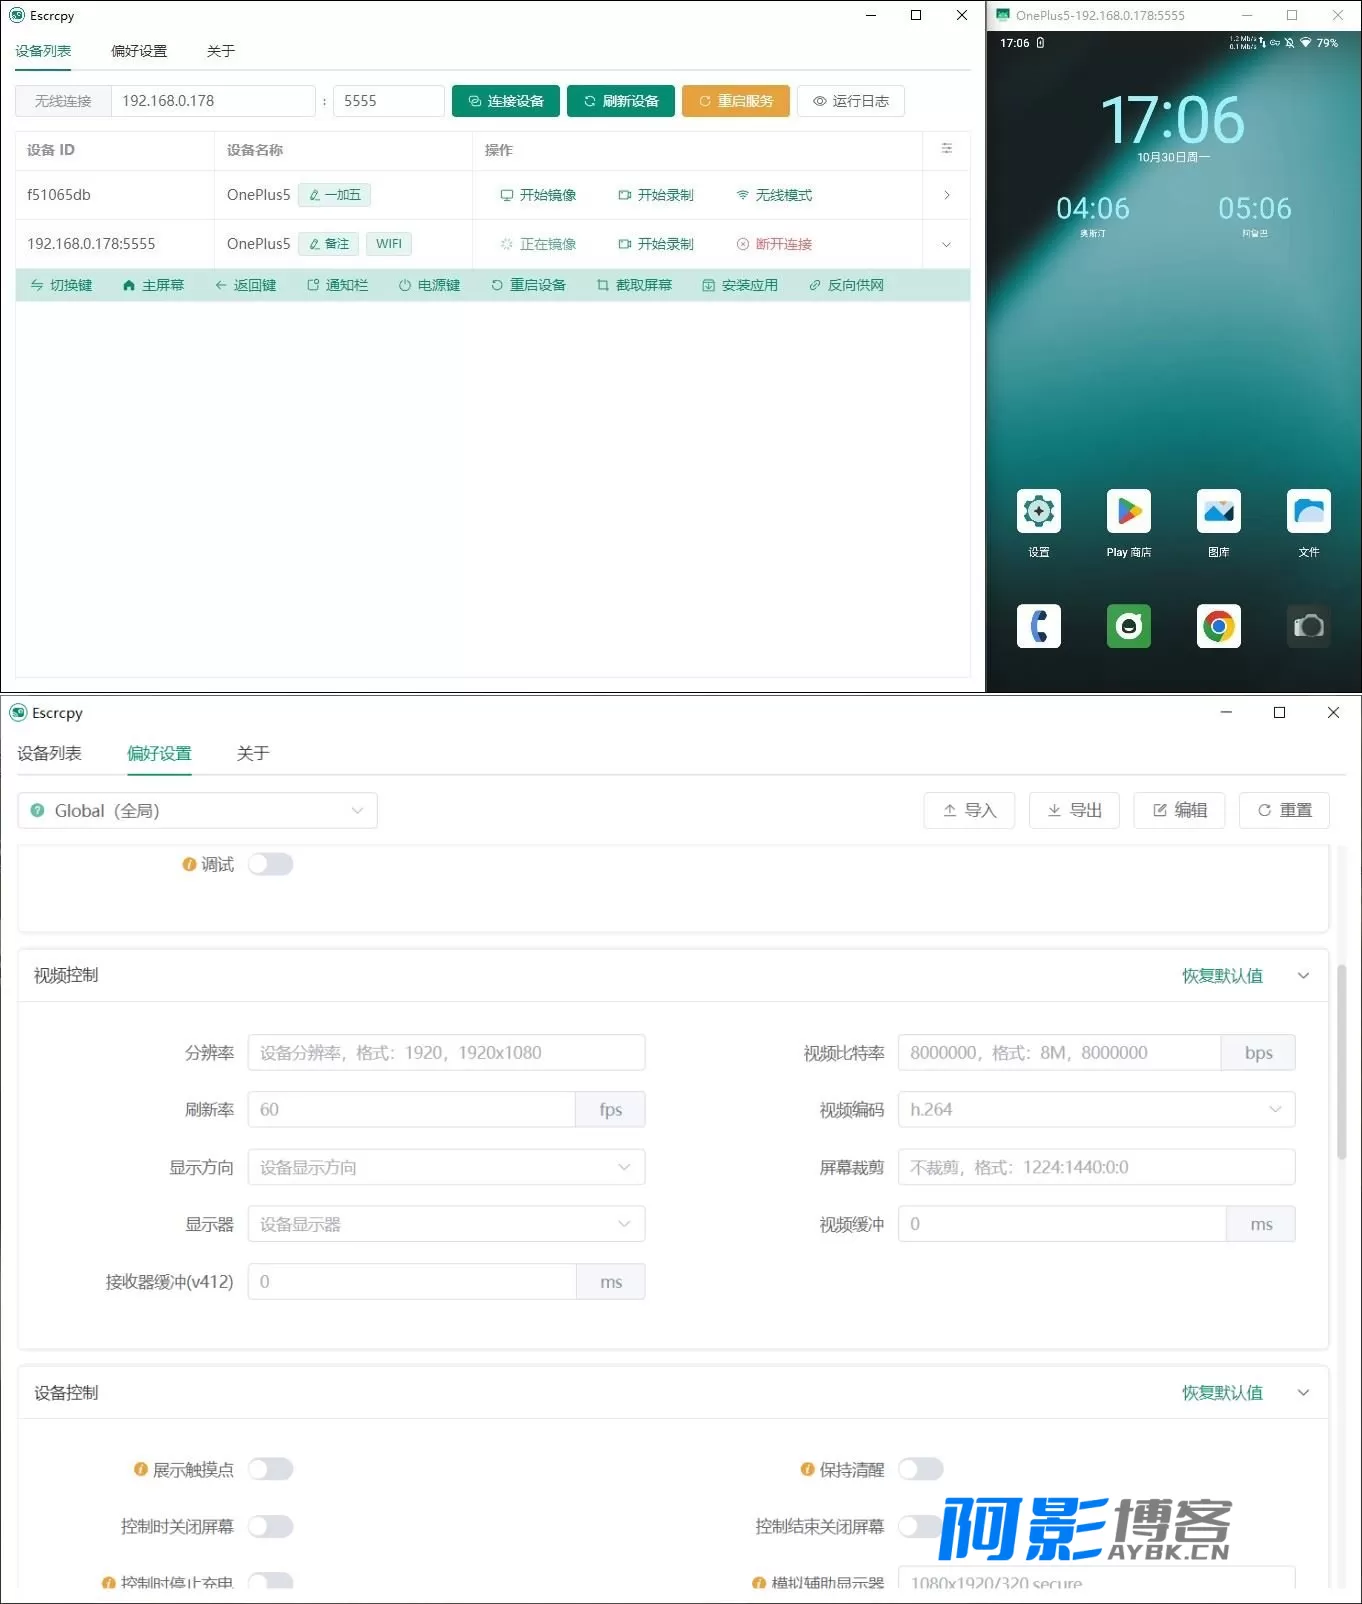This screenshot has width=1362, height=1604.
Task: Click the 连接设备 button
Action: (506, 101)
